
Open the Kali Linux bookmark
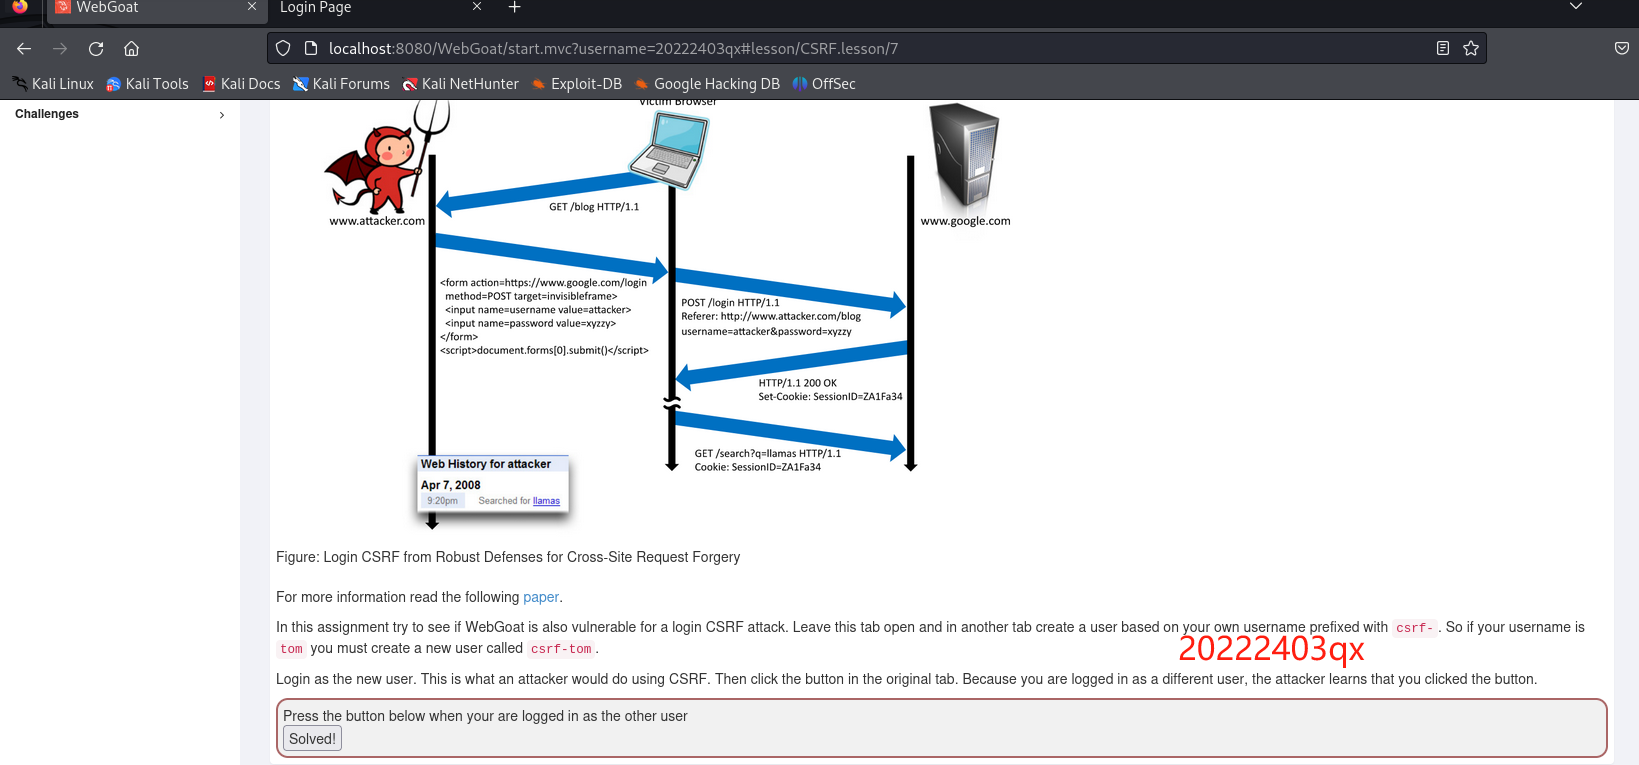(53, 84)
